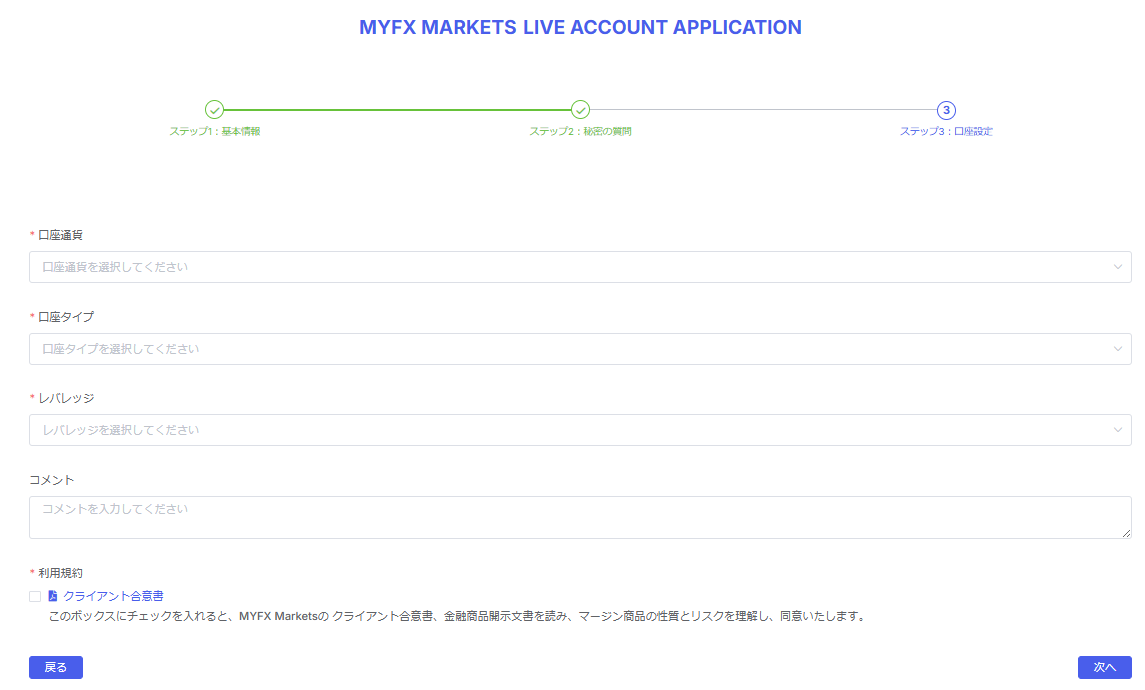Click the resize grip of comment box
Viewport: 1145px width, 690px height.
1127,534
